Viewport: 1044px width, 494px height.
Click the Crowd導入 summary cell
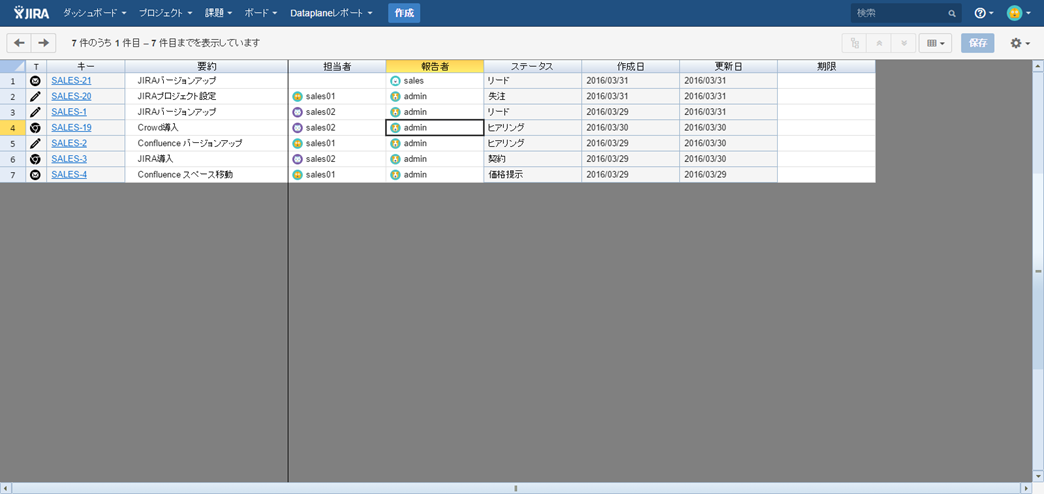click(206, 127)
